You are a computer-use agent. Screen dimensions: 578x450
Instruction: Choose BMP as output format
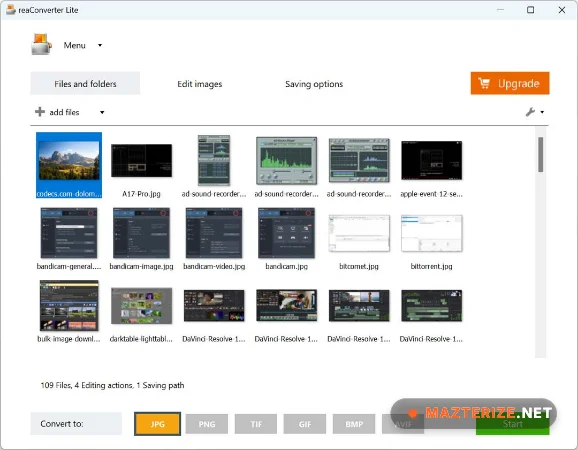point(354,424)
